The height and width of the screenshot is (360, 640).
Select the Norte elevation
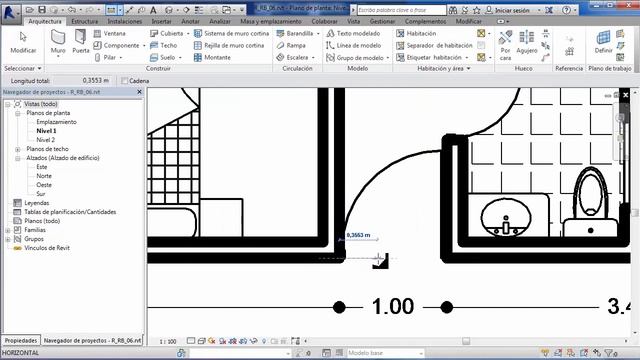click(x=44, y=176)
